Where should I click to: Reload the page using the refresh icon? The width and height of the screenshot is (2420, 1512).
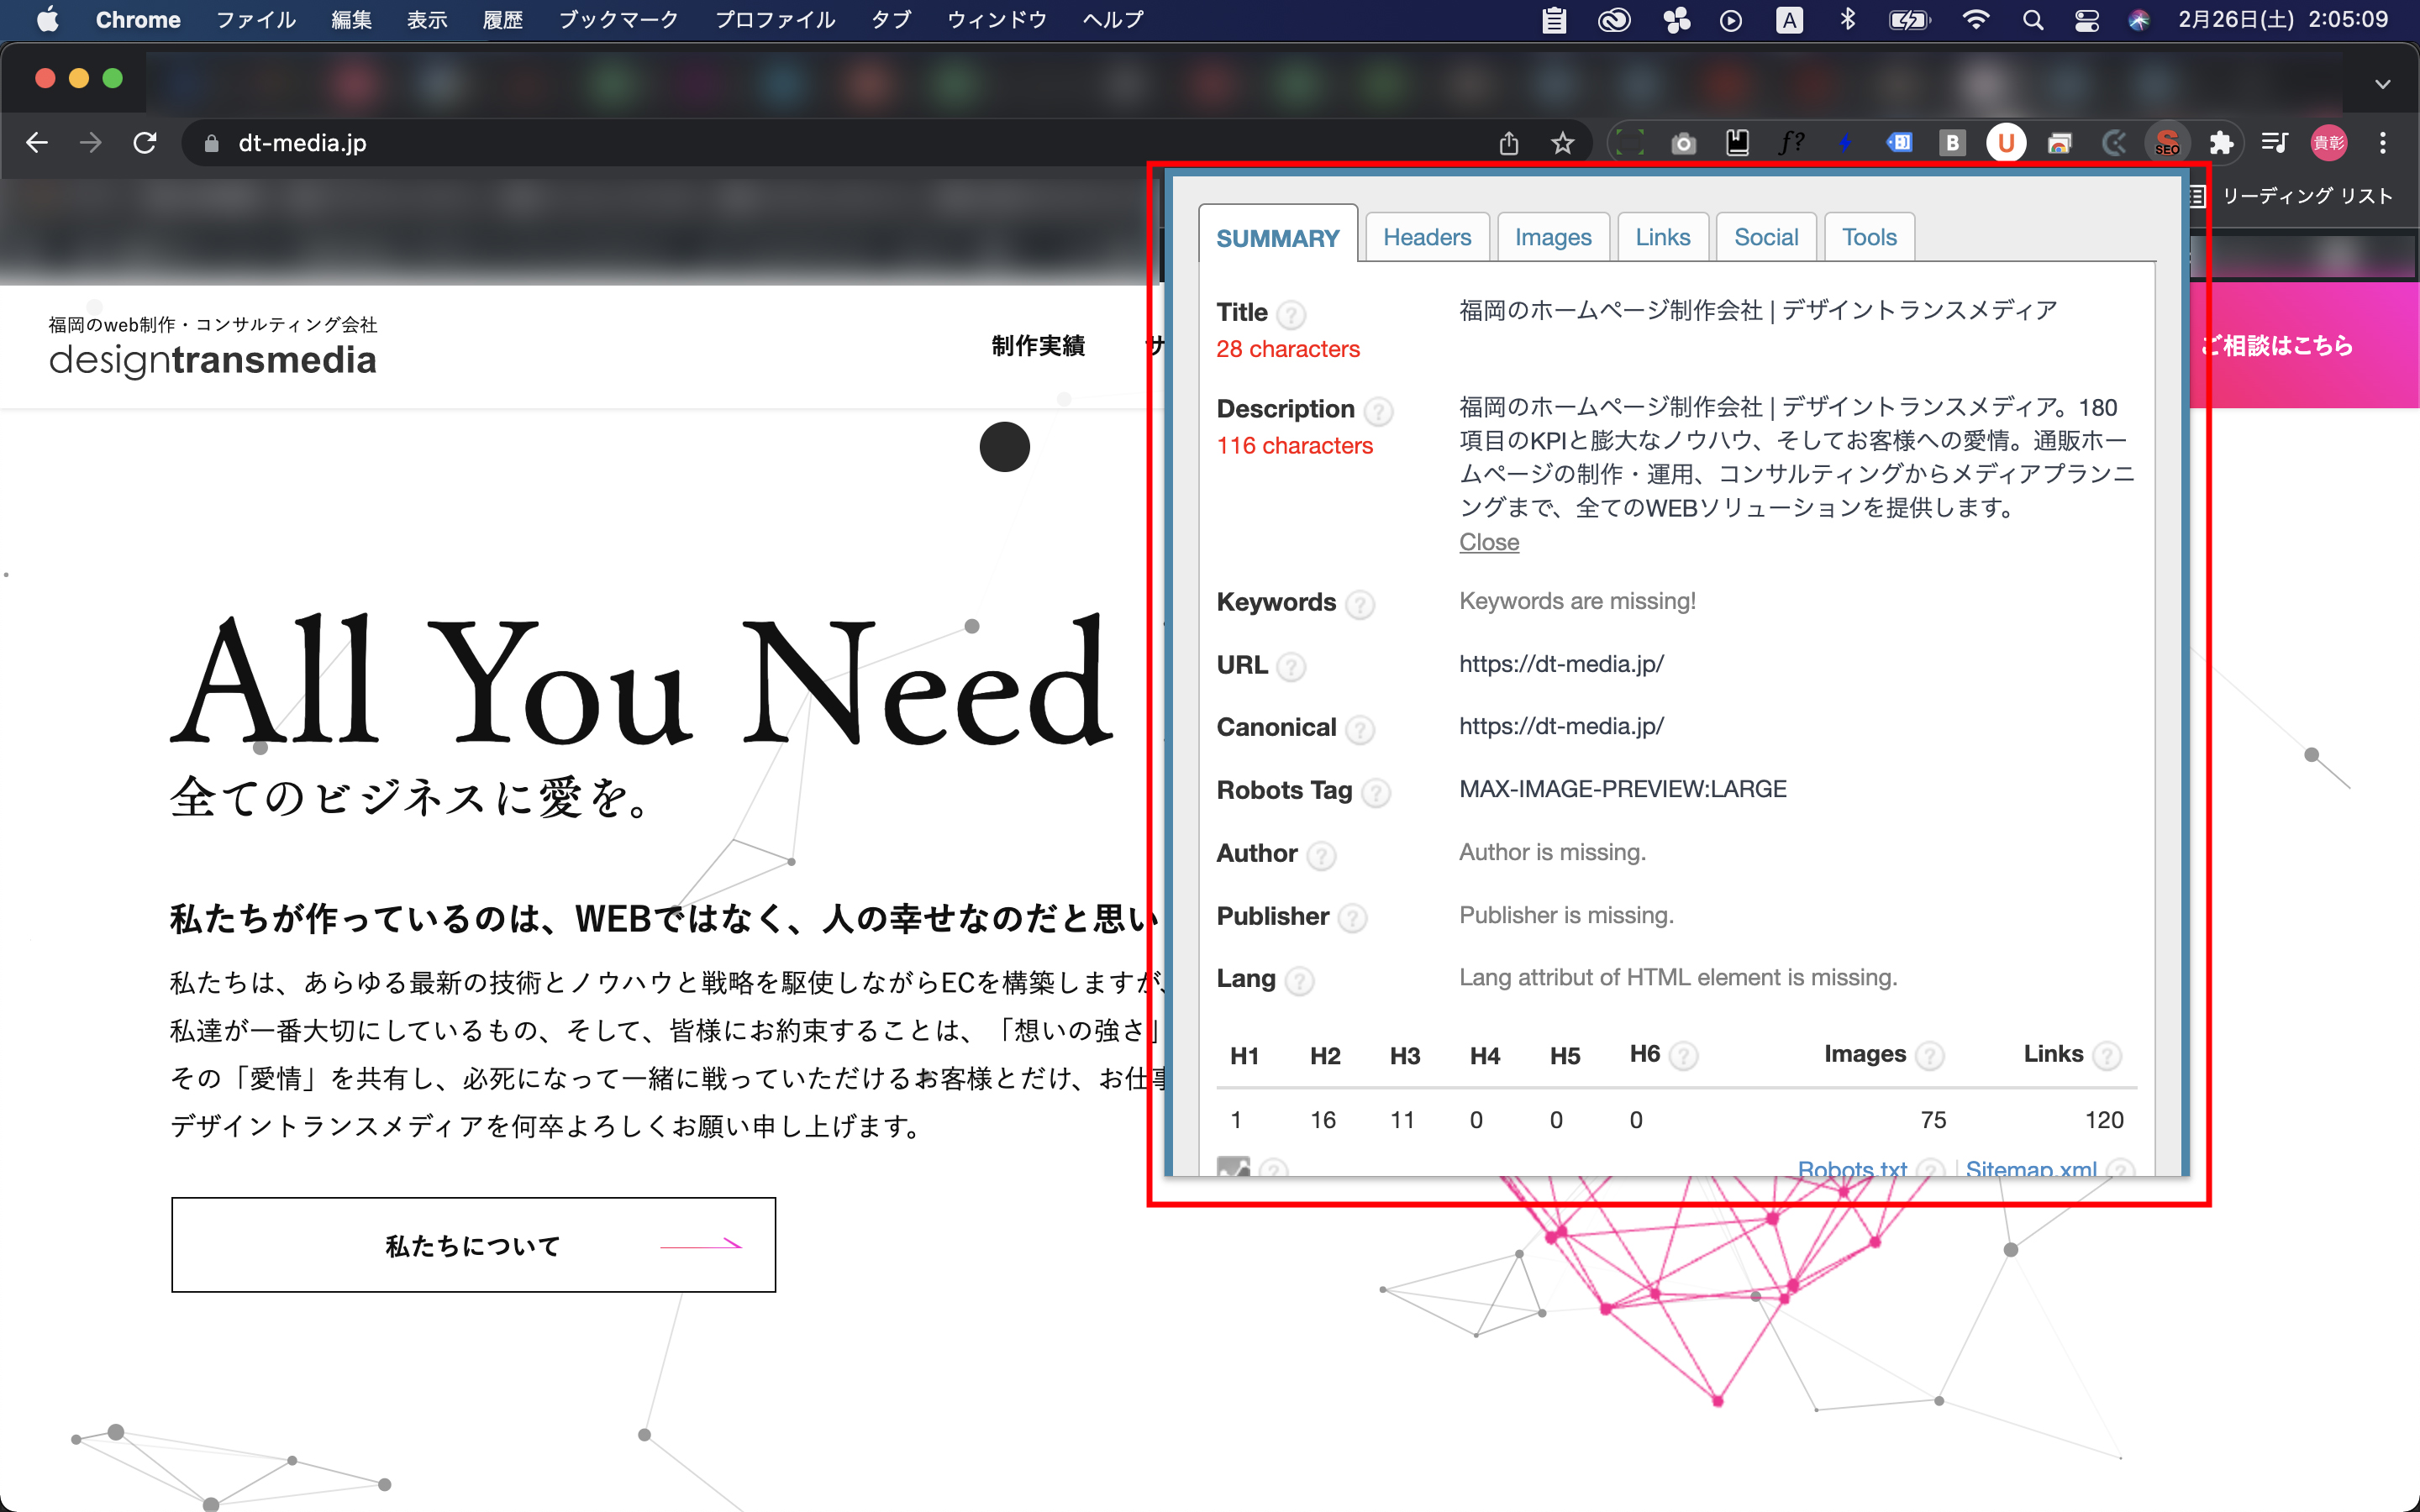(x=145, y=143)
